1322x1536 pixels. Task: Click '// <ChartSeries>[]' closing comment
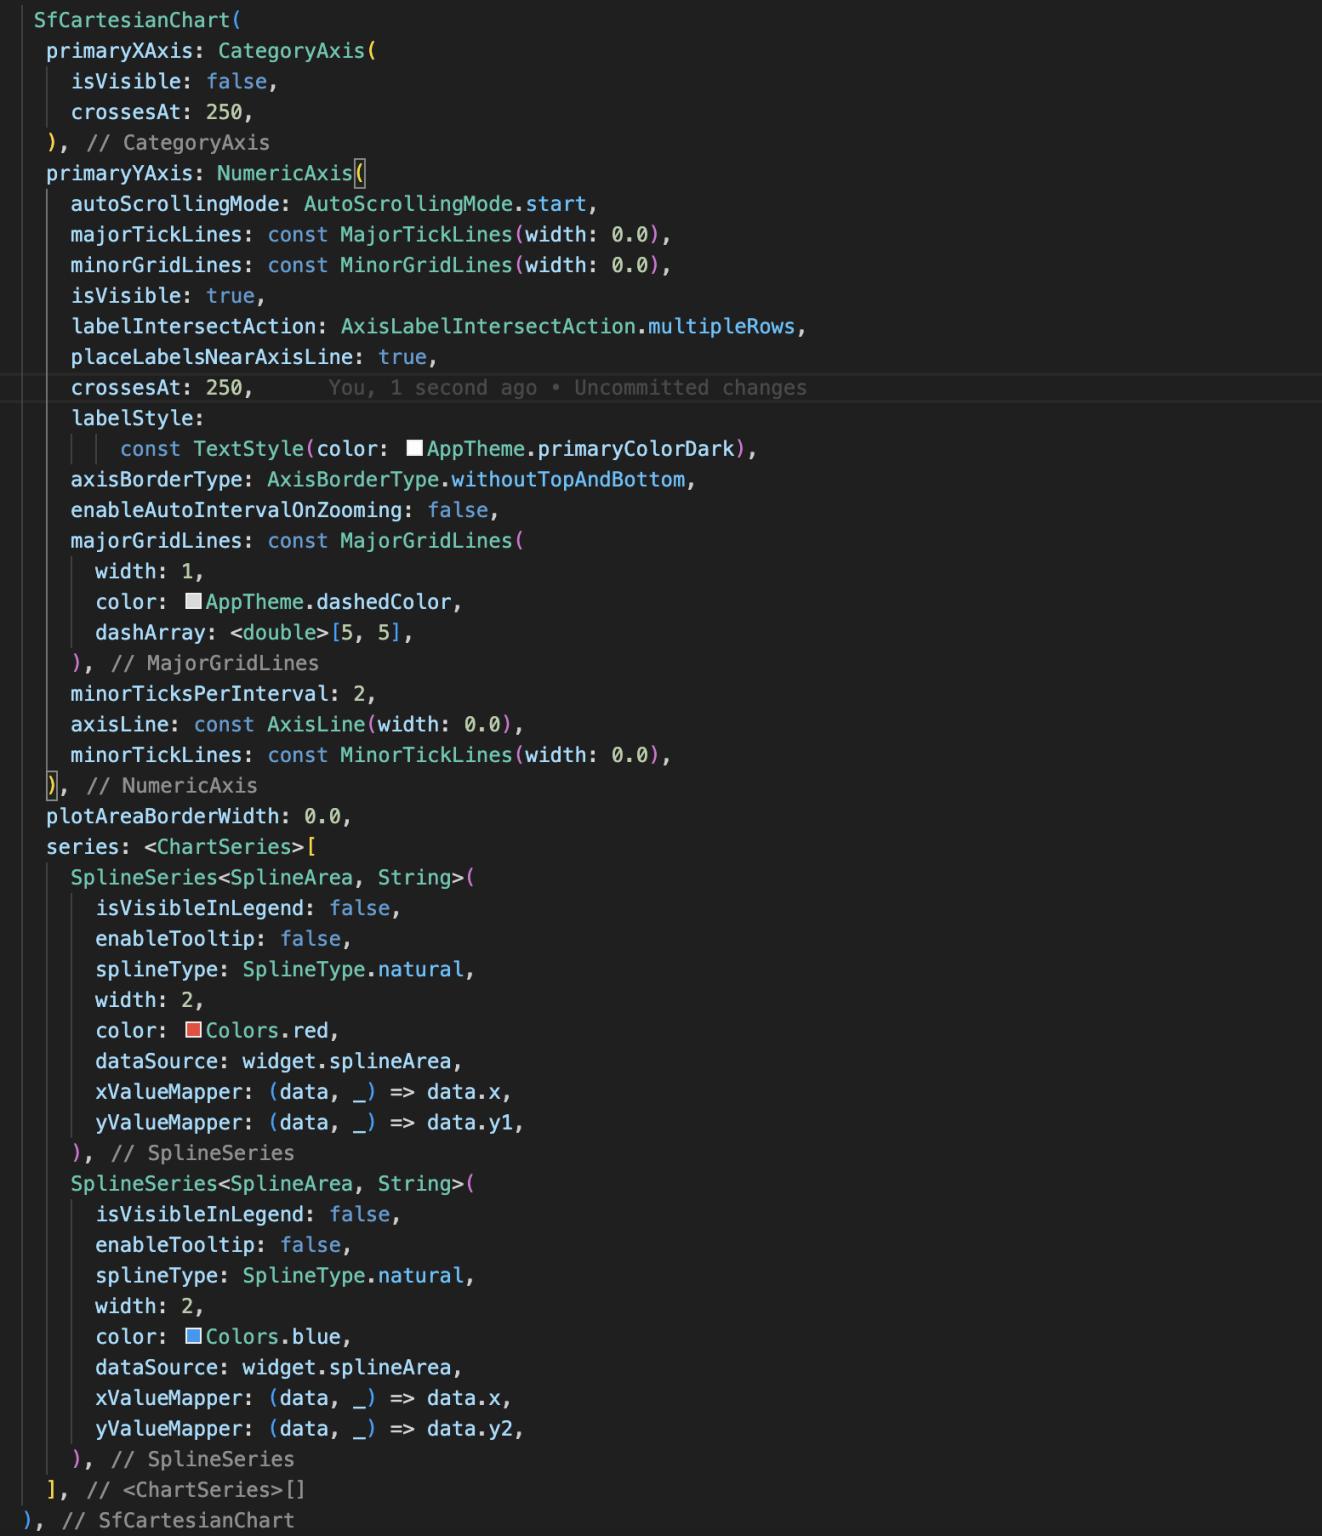coord(196,1489)
